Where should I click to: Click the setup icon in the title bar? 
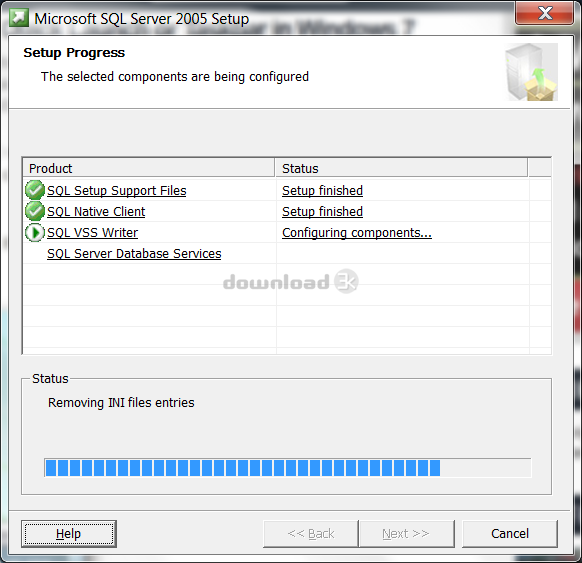19,18
